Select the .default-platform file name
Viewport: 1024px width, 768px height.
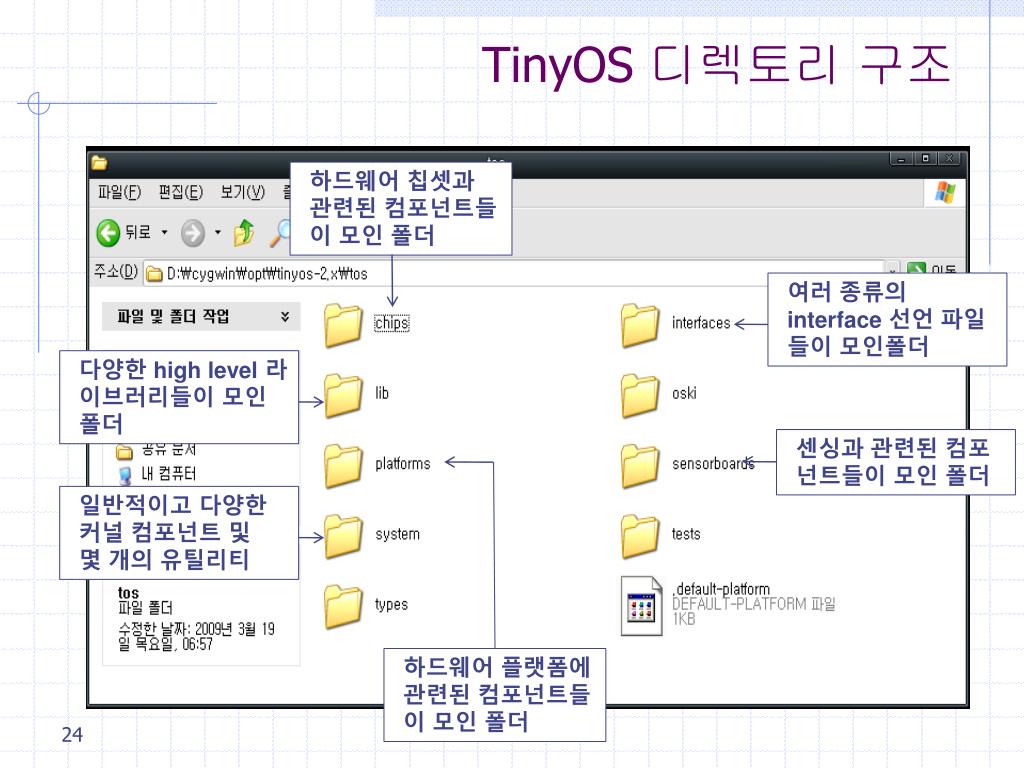click(x=722, y=589)
